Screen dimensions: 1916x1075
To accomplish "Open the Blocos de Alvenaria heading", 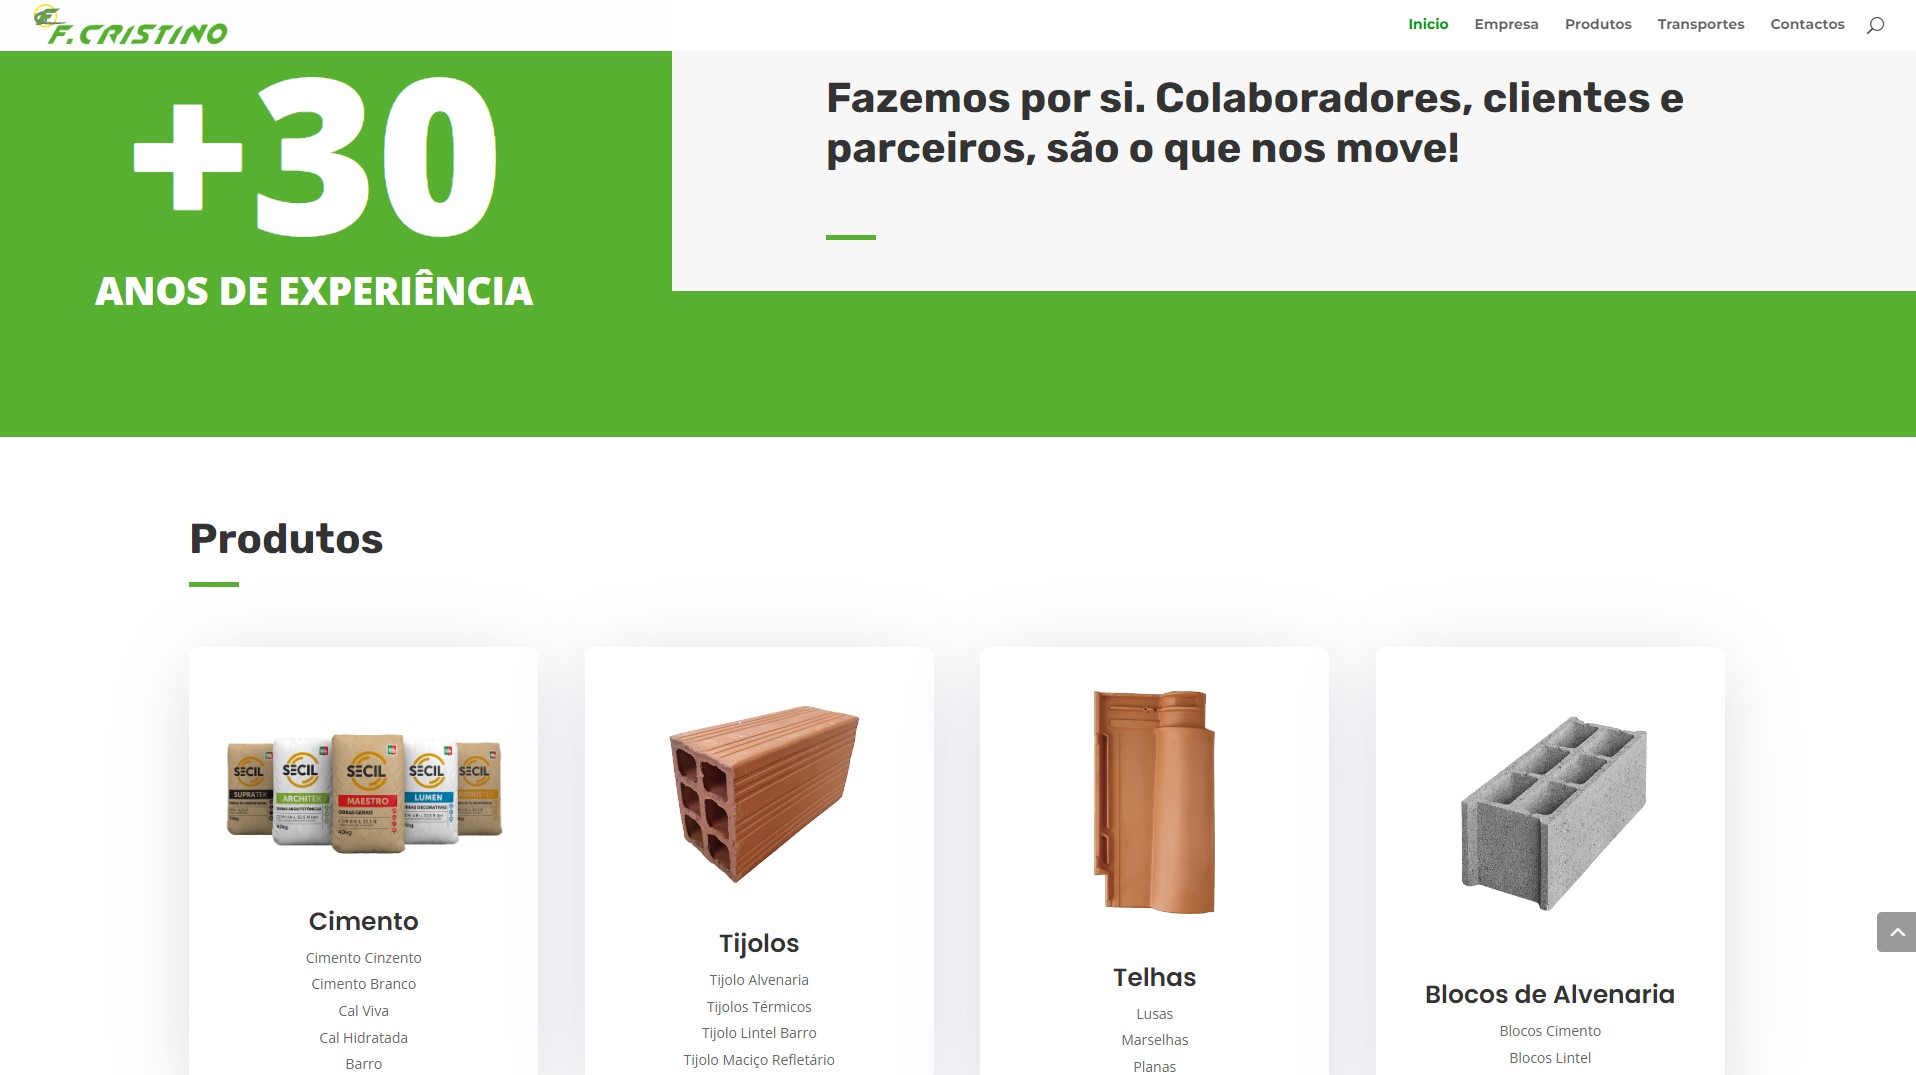I will (x=1550, y=994).
